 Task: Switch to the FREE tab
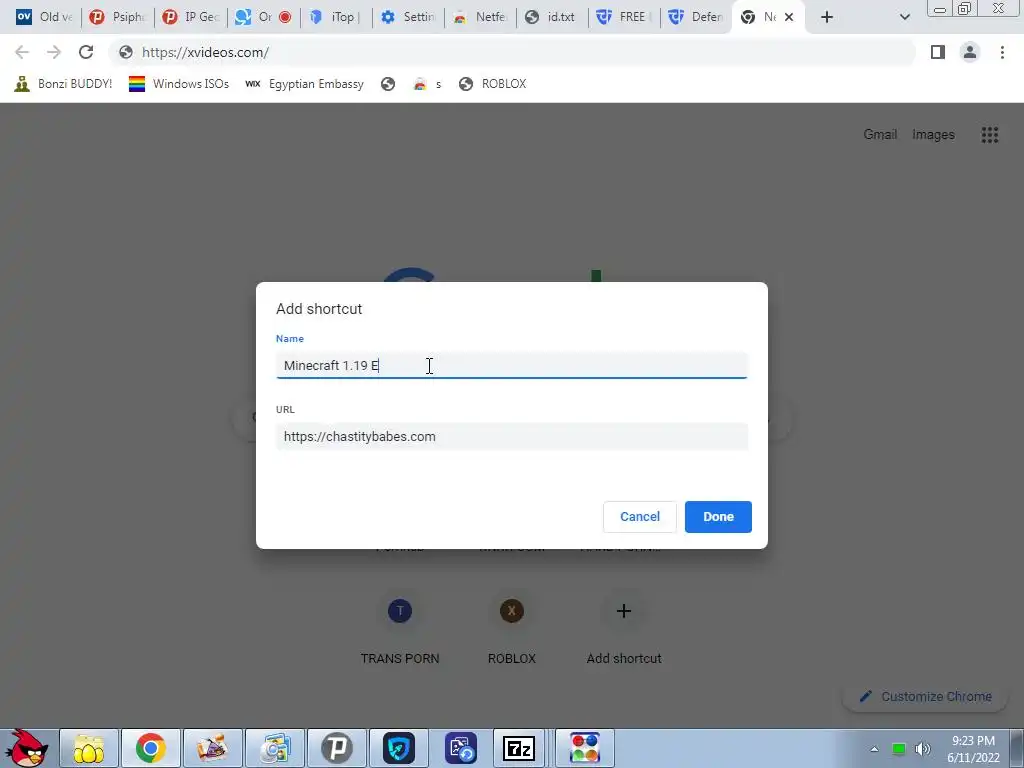click(x=624, y=17)
